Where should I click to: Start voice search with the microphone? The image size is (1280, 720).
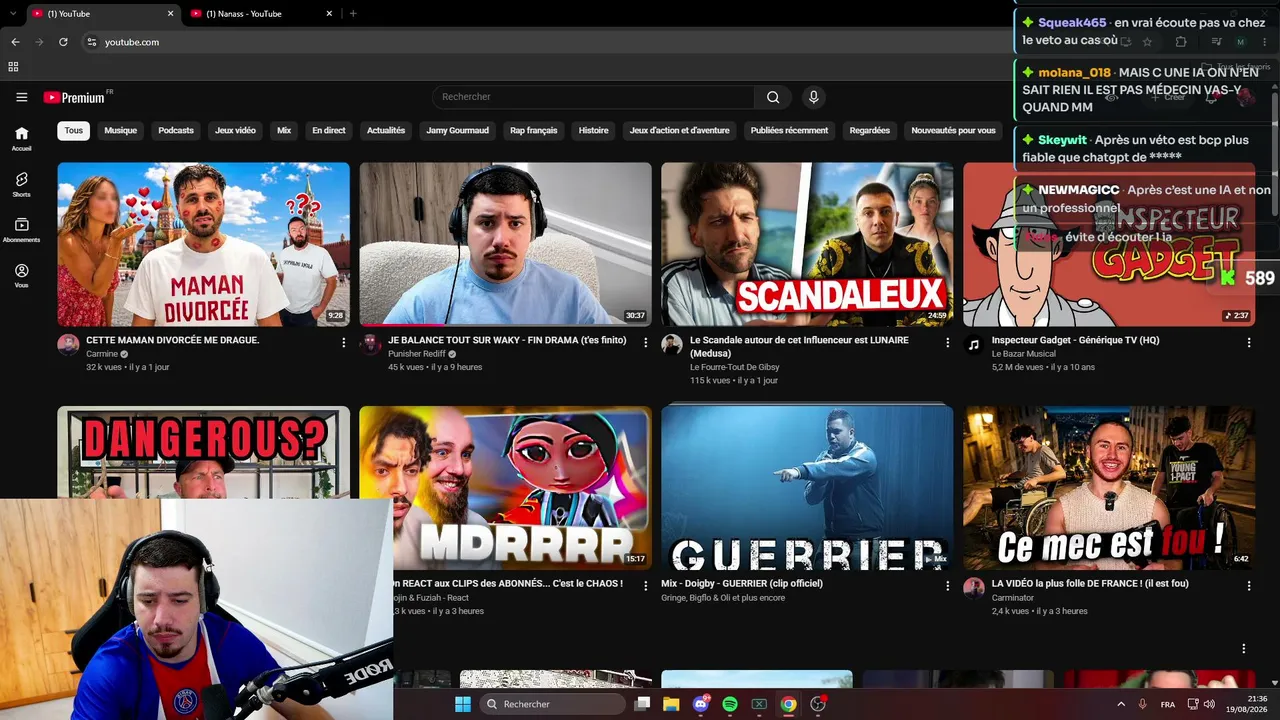(813, 97)
